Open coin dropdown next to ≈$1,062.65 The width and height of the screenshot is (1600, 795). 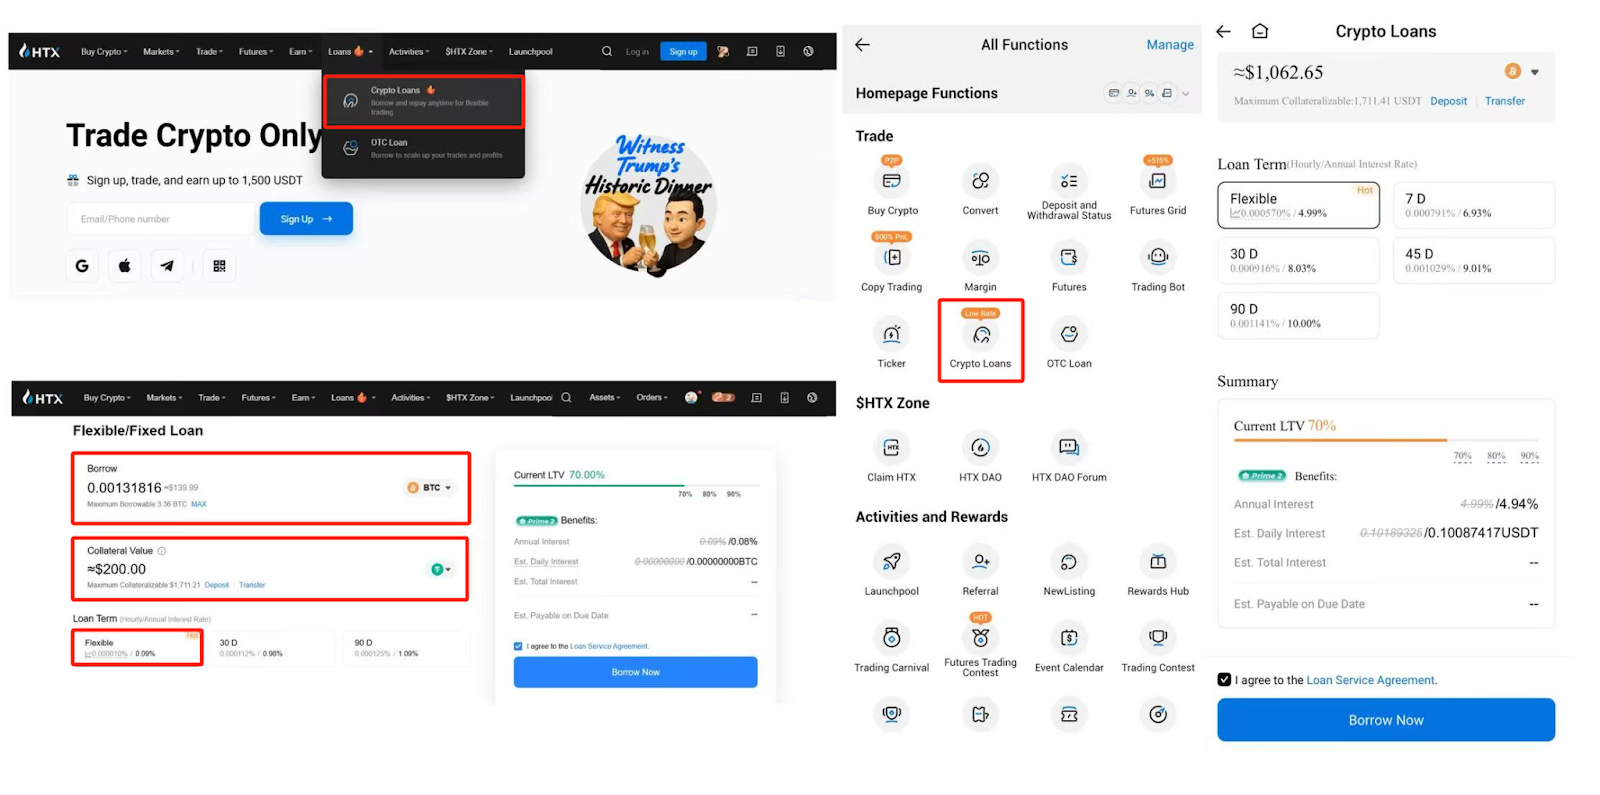(1523, 72)
